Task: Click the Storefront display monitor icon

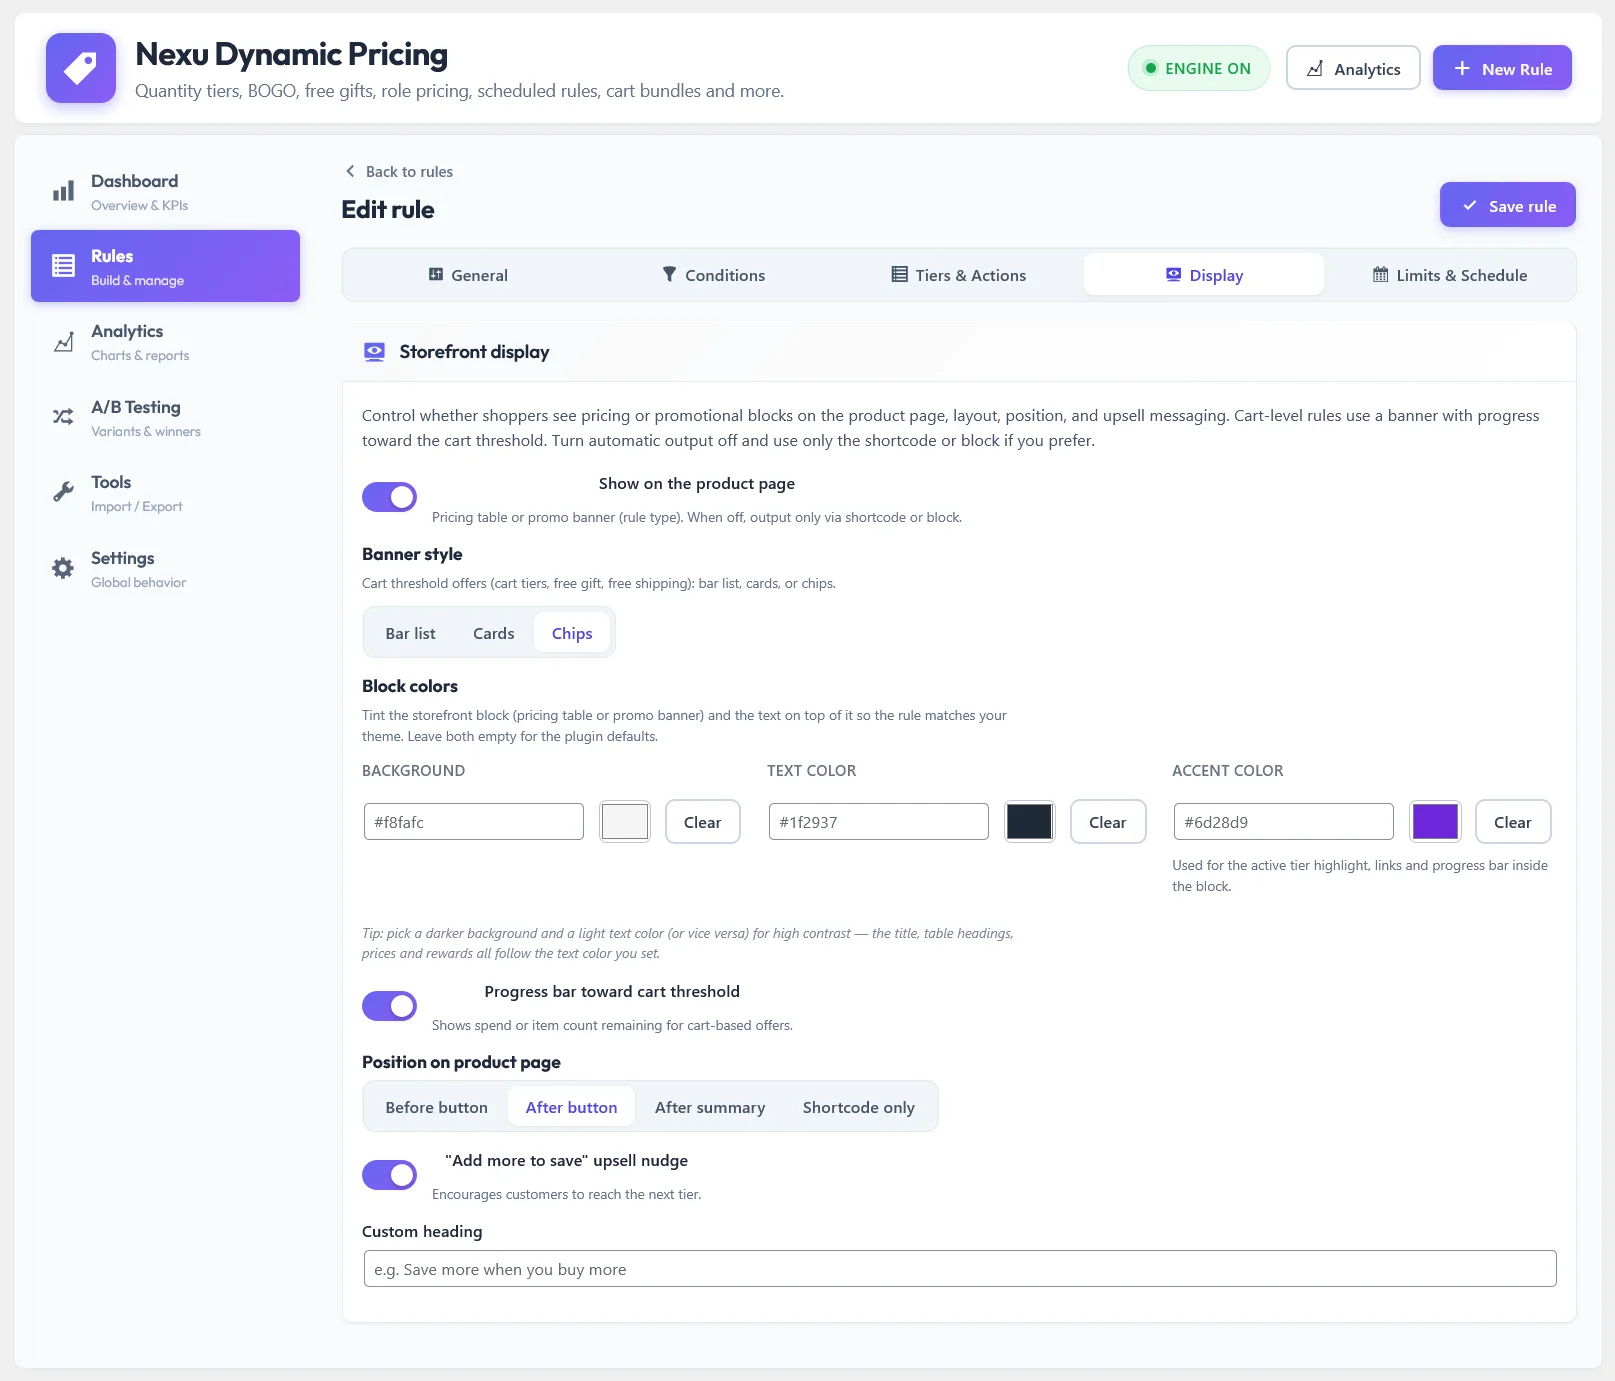Action: click(x=374, y=352)
